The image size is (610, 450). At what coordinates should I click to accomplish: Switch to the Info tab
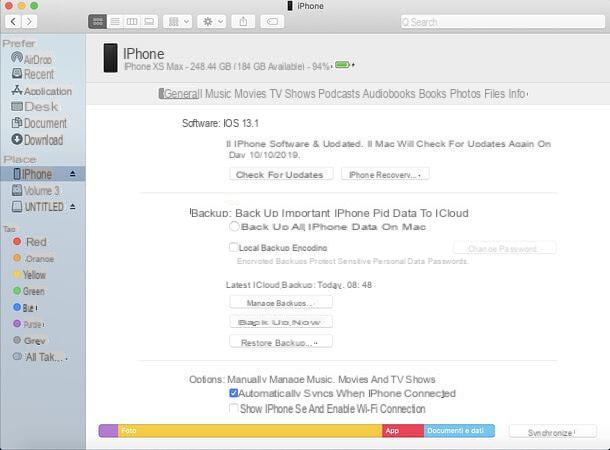click(x=517, y=94)
